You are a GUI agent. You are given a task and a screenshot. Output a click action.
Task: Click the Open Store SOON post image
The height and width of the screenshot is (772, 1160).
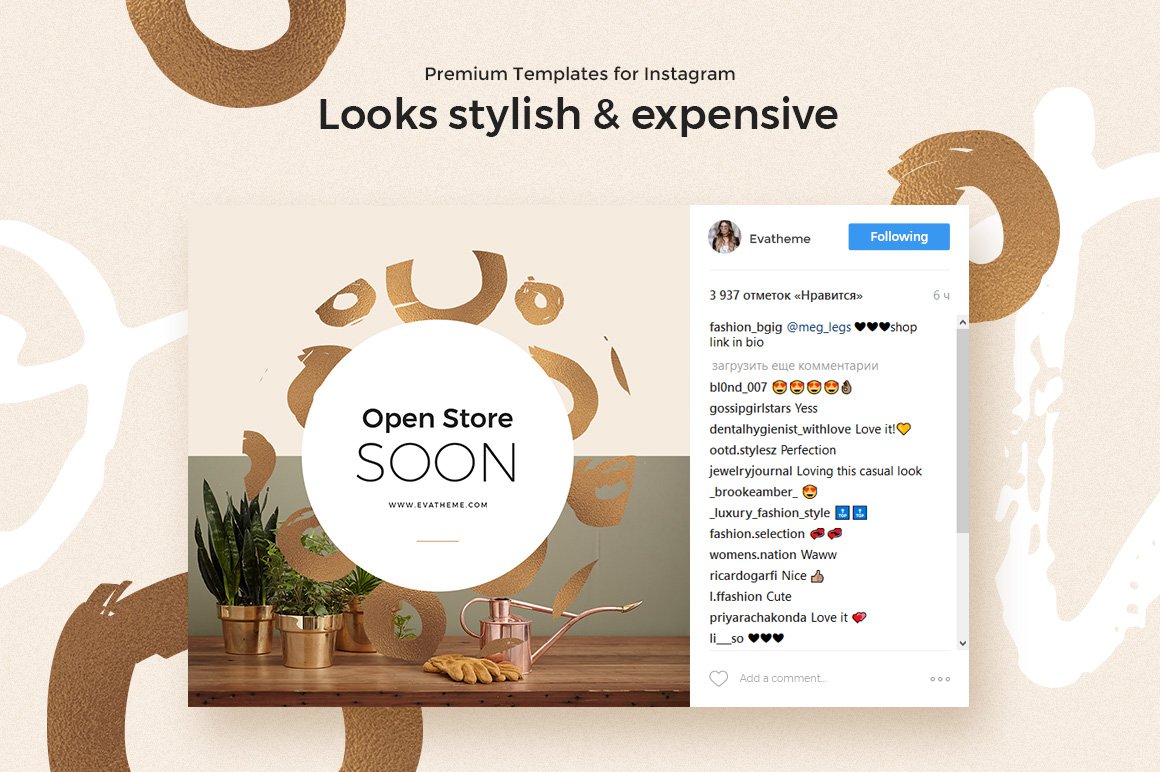pos(439,456)
